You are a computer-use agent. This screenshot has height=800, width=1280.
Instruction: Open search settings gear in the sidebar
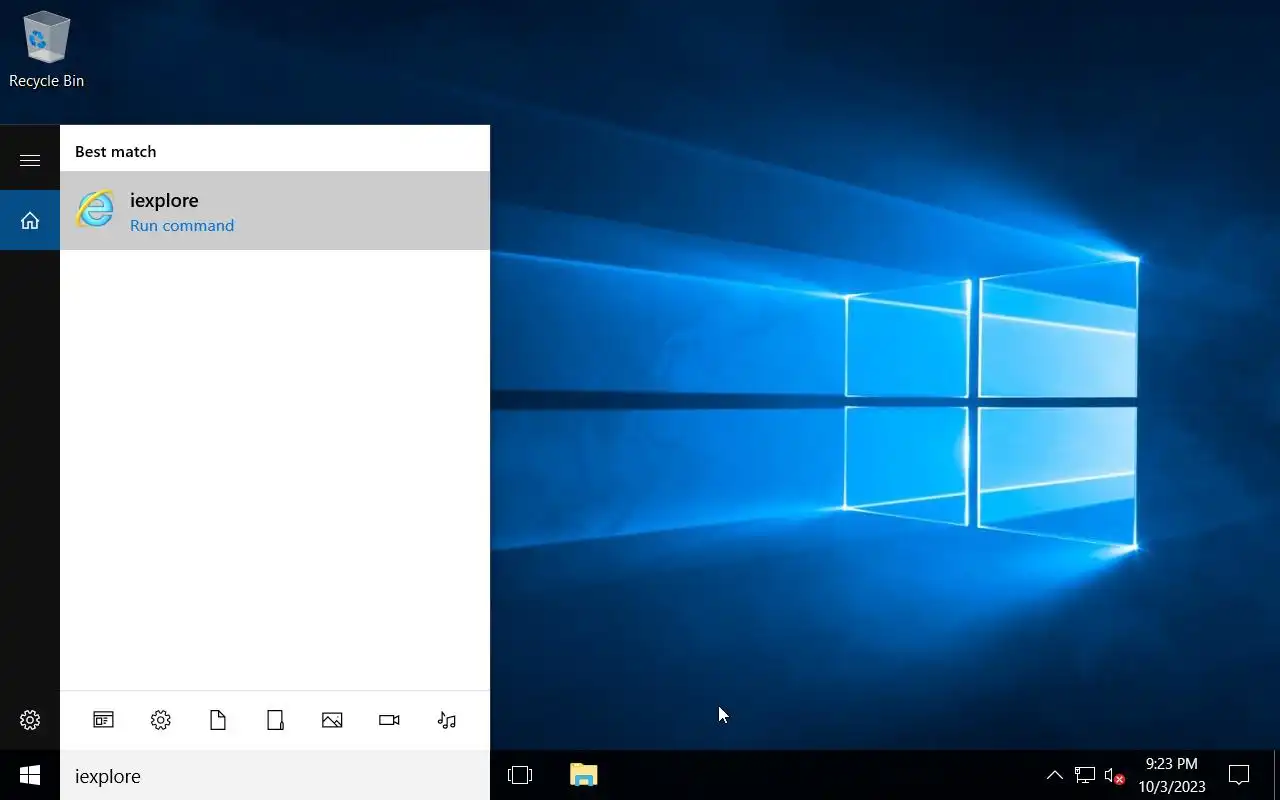pos(30,720)
